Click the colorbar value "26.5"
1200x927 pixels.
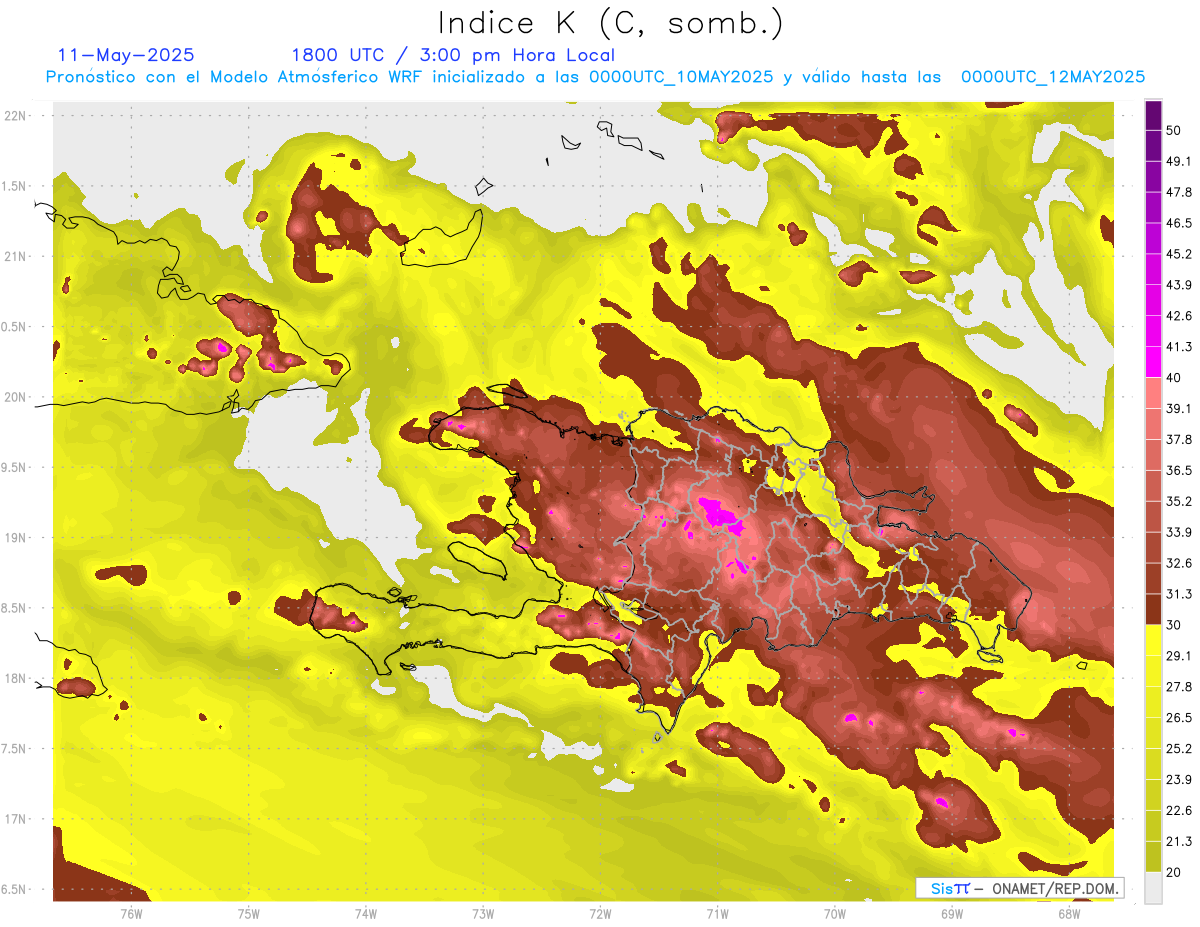pyautogui.click(x=1178, y=718)
